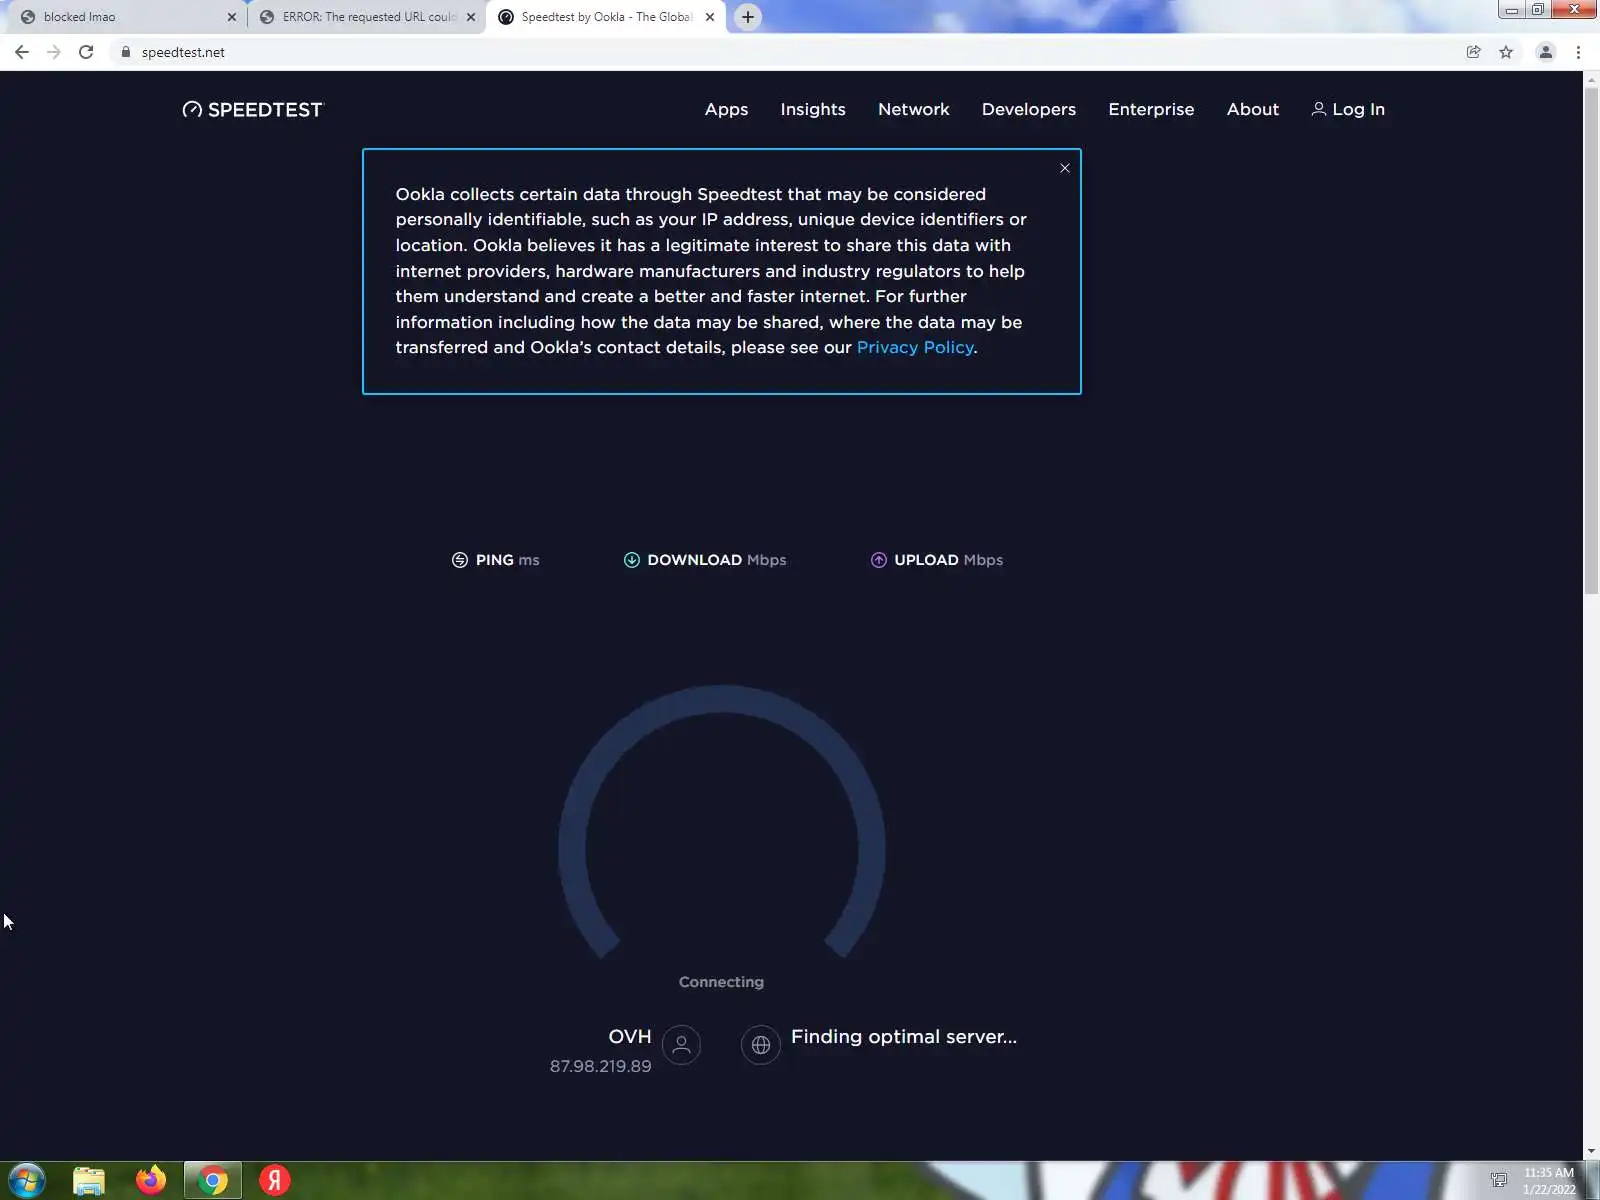Click the scrollbar down arrow
1600x1200 pixels.
point(1591,1151)
